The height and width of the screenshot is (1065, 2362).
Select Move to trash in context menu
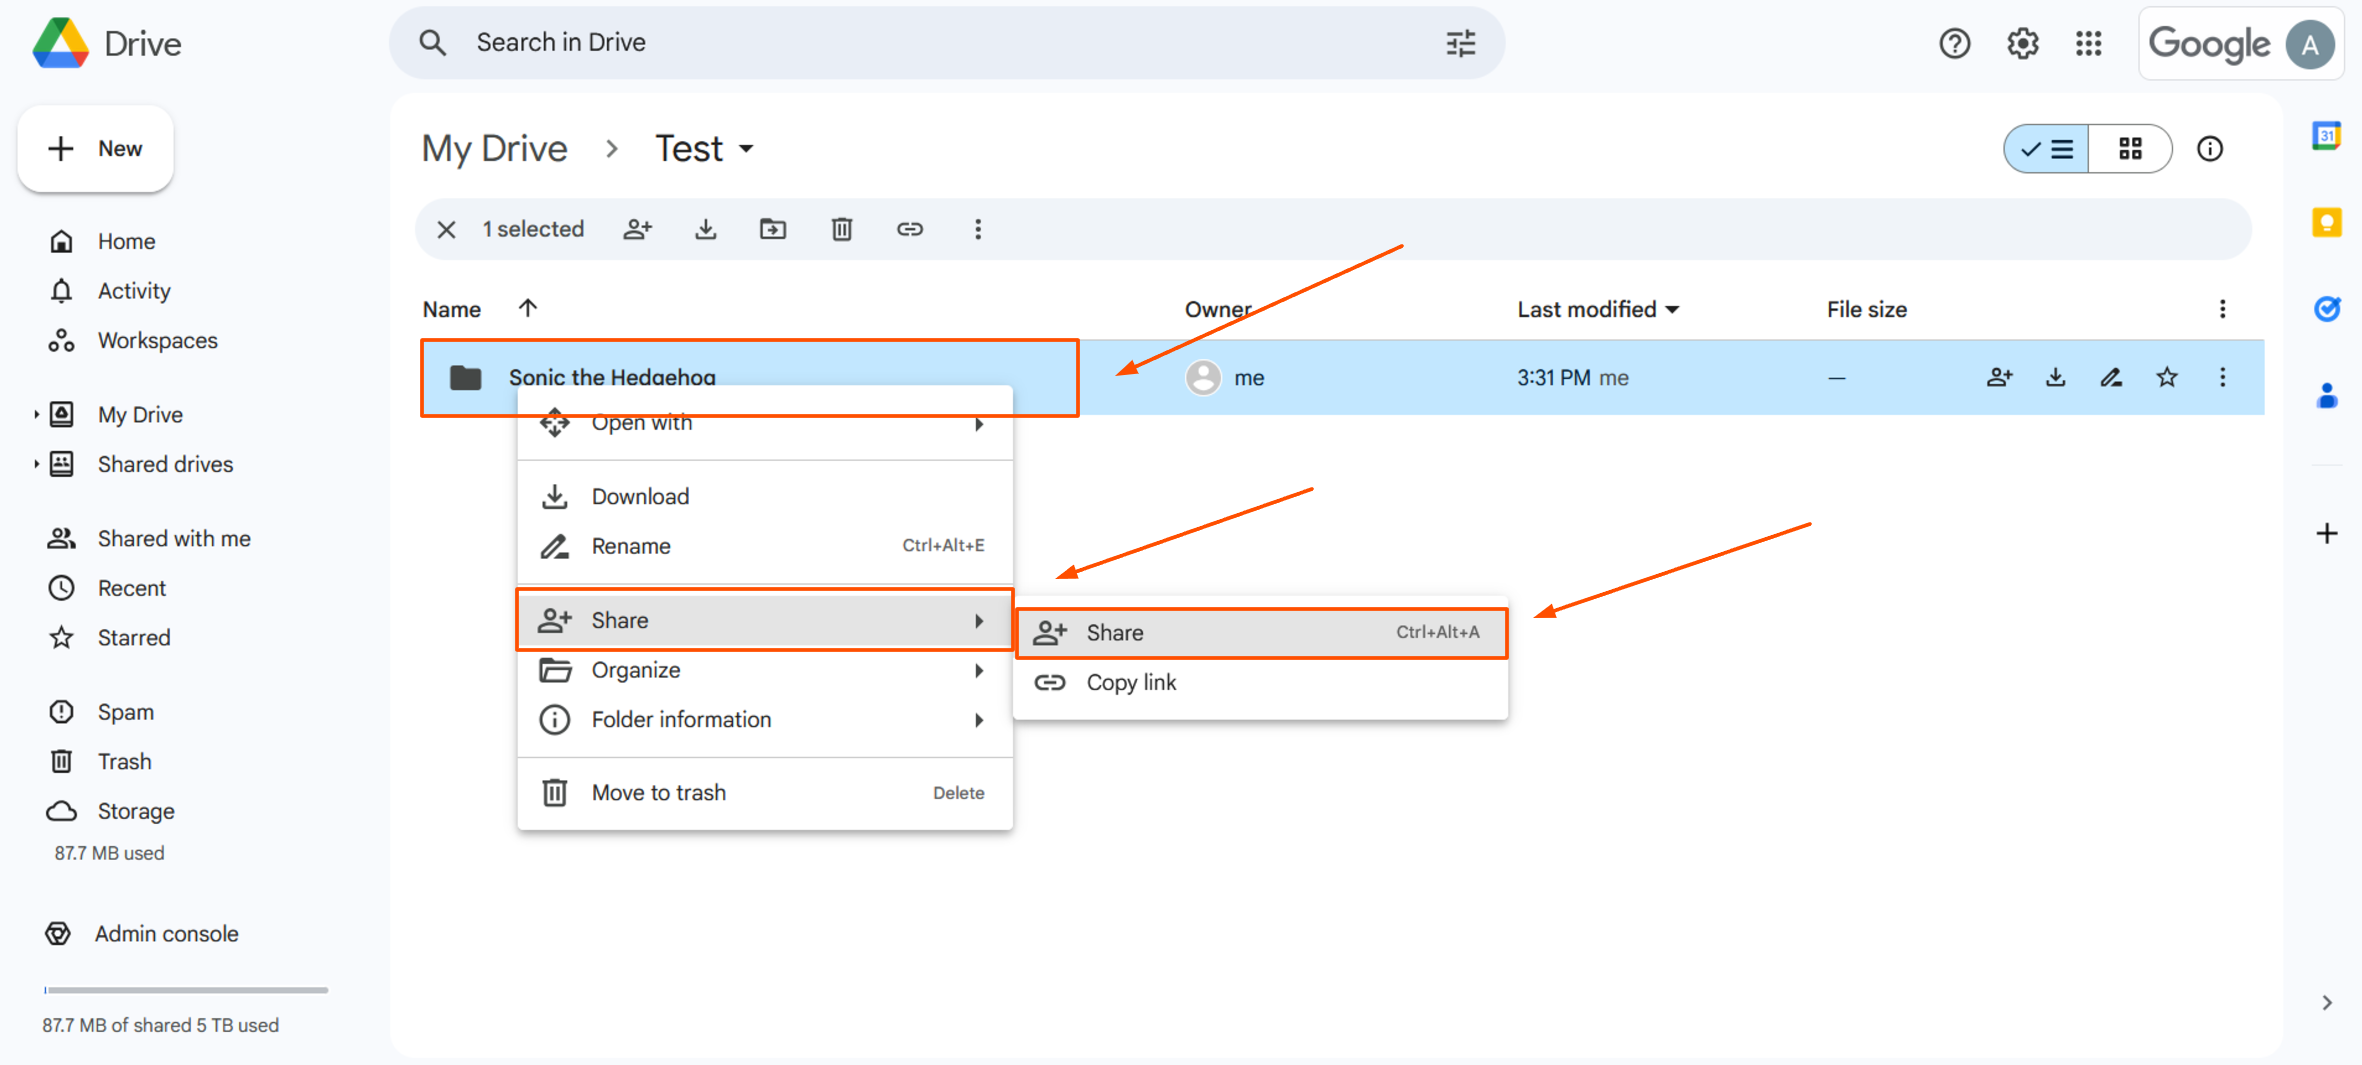(659, 792)
